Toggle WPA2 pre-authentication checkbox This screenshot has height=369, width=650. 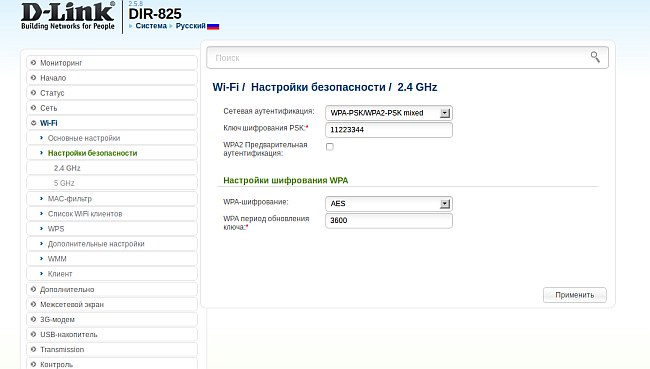coord(330,146)
